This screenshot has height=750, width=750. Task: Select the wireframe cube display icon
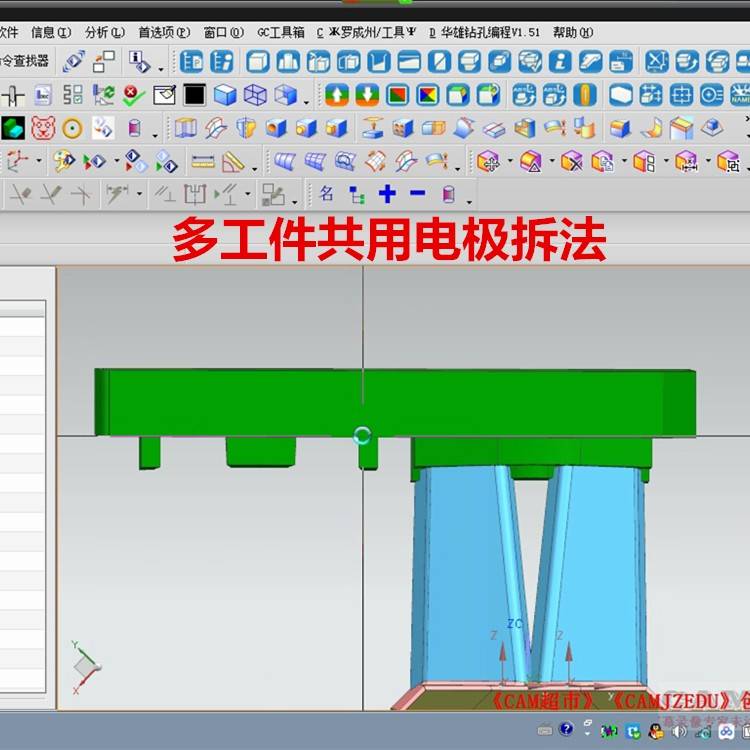point(255,96)
